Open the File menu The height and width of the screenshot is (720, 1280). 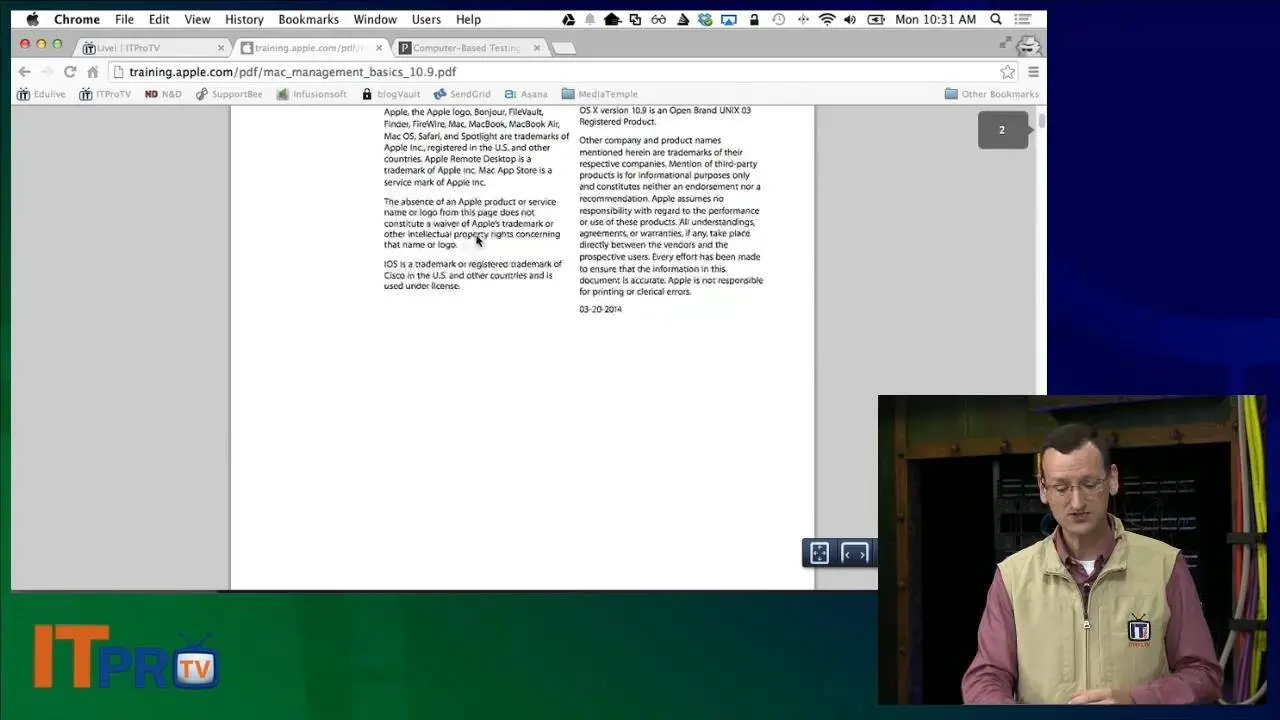point(124,19)
